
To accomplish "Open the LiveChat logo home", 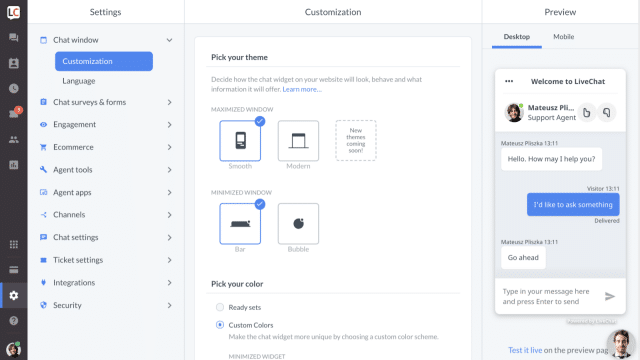I will click(13, 12).
